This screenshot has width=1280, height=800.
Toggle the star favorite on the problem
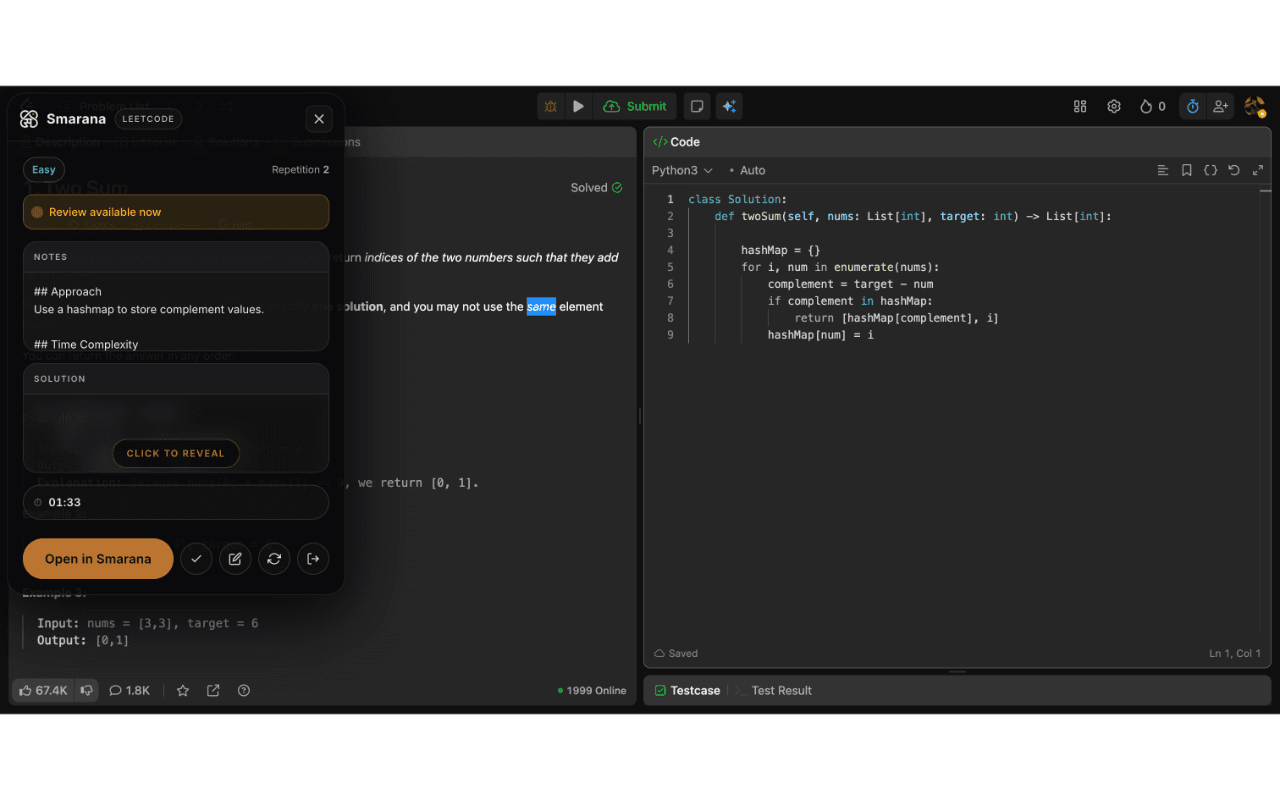pos(183,690)
